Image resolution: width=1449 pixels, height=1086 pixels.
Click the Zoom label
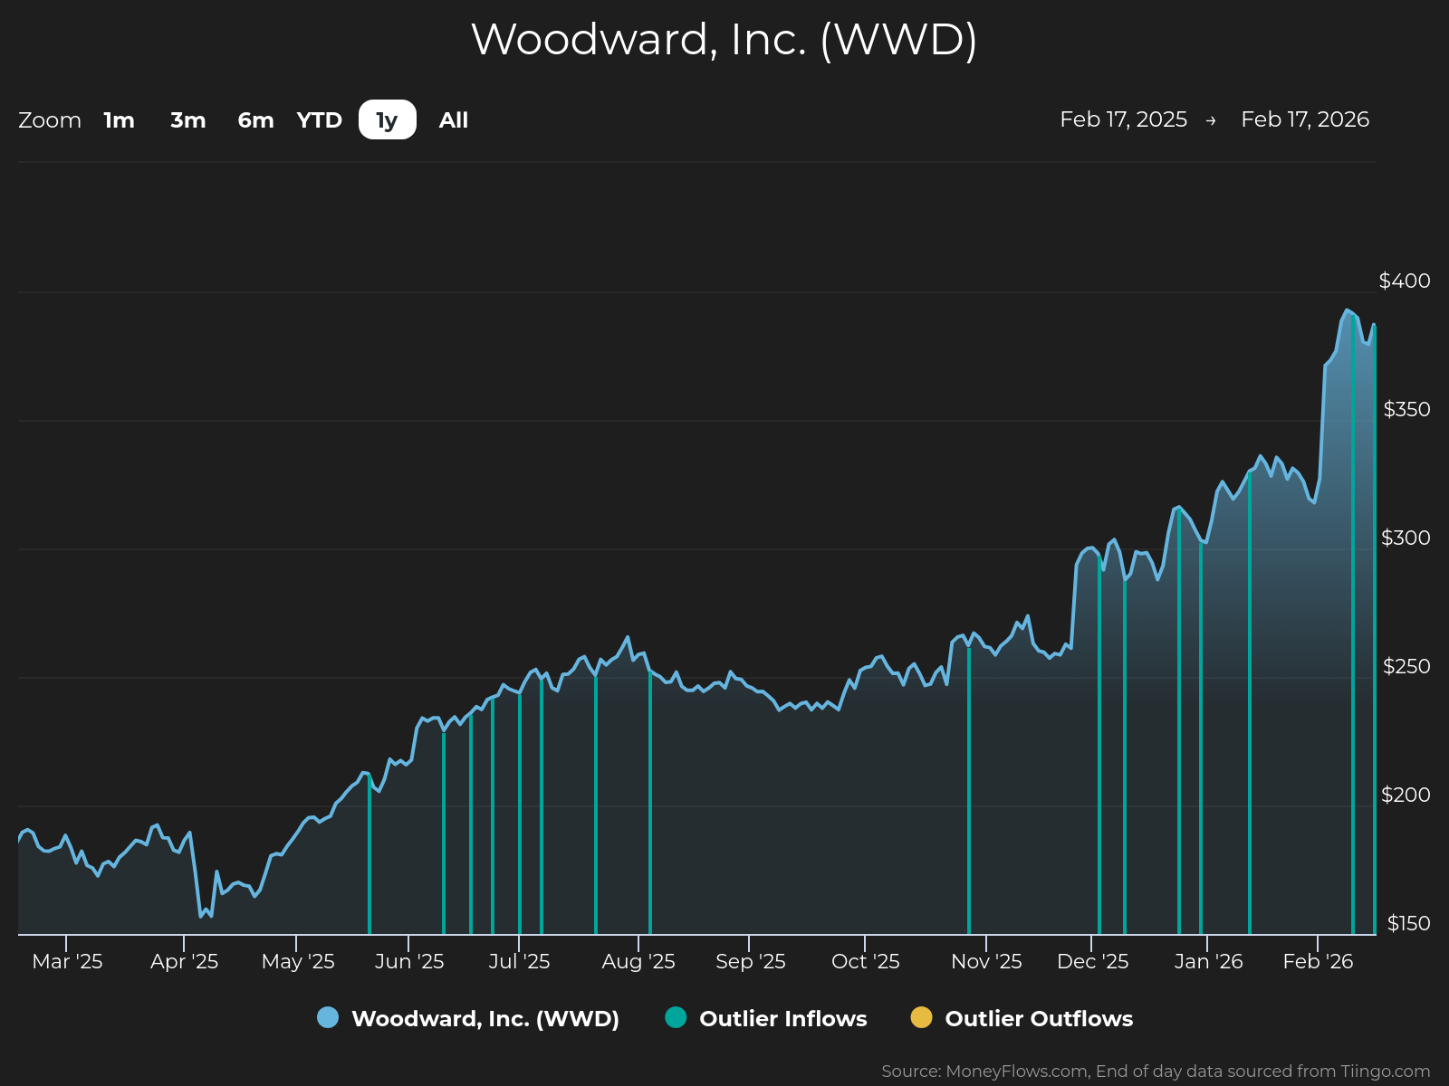coord(50,120)
